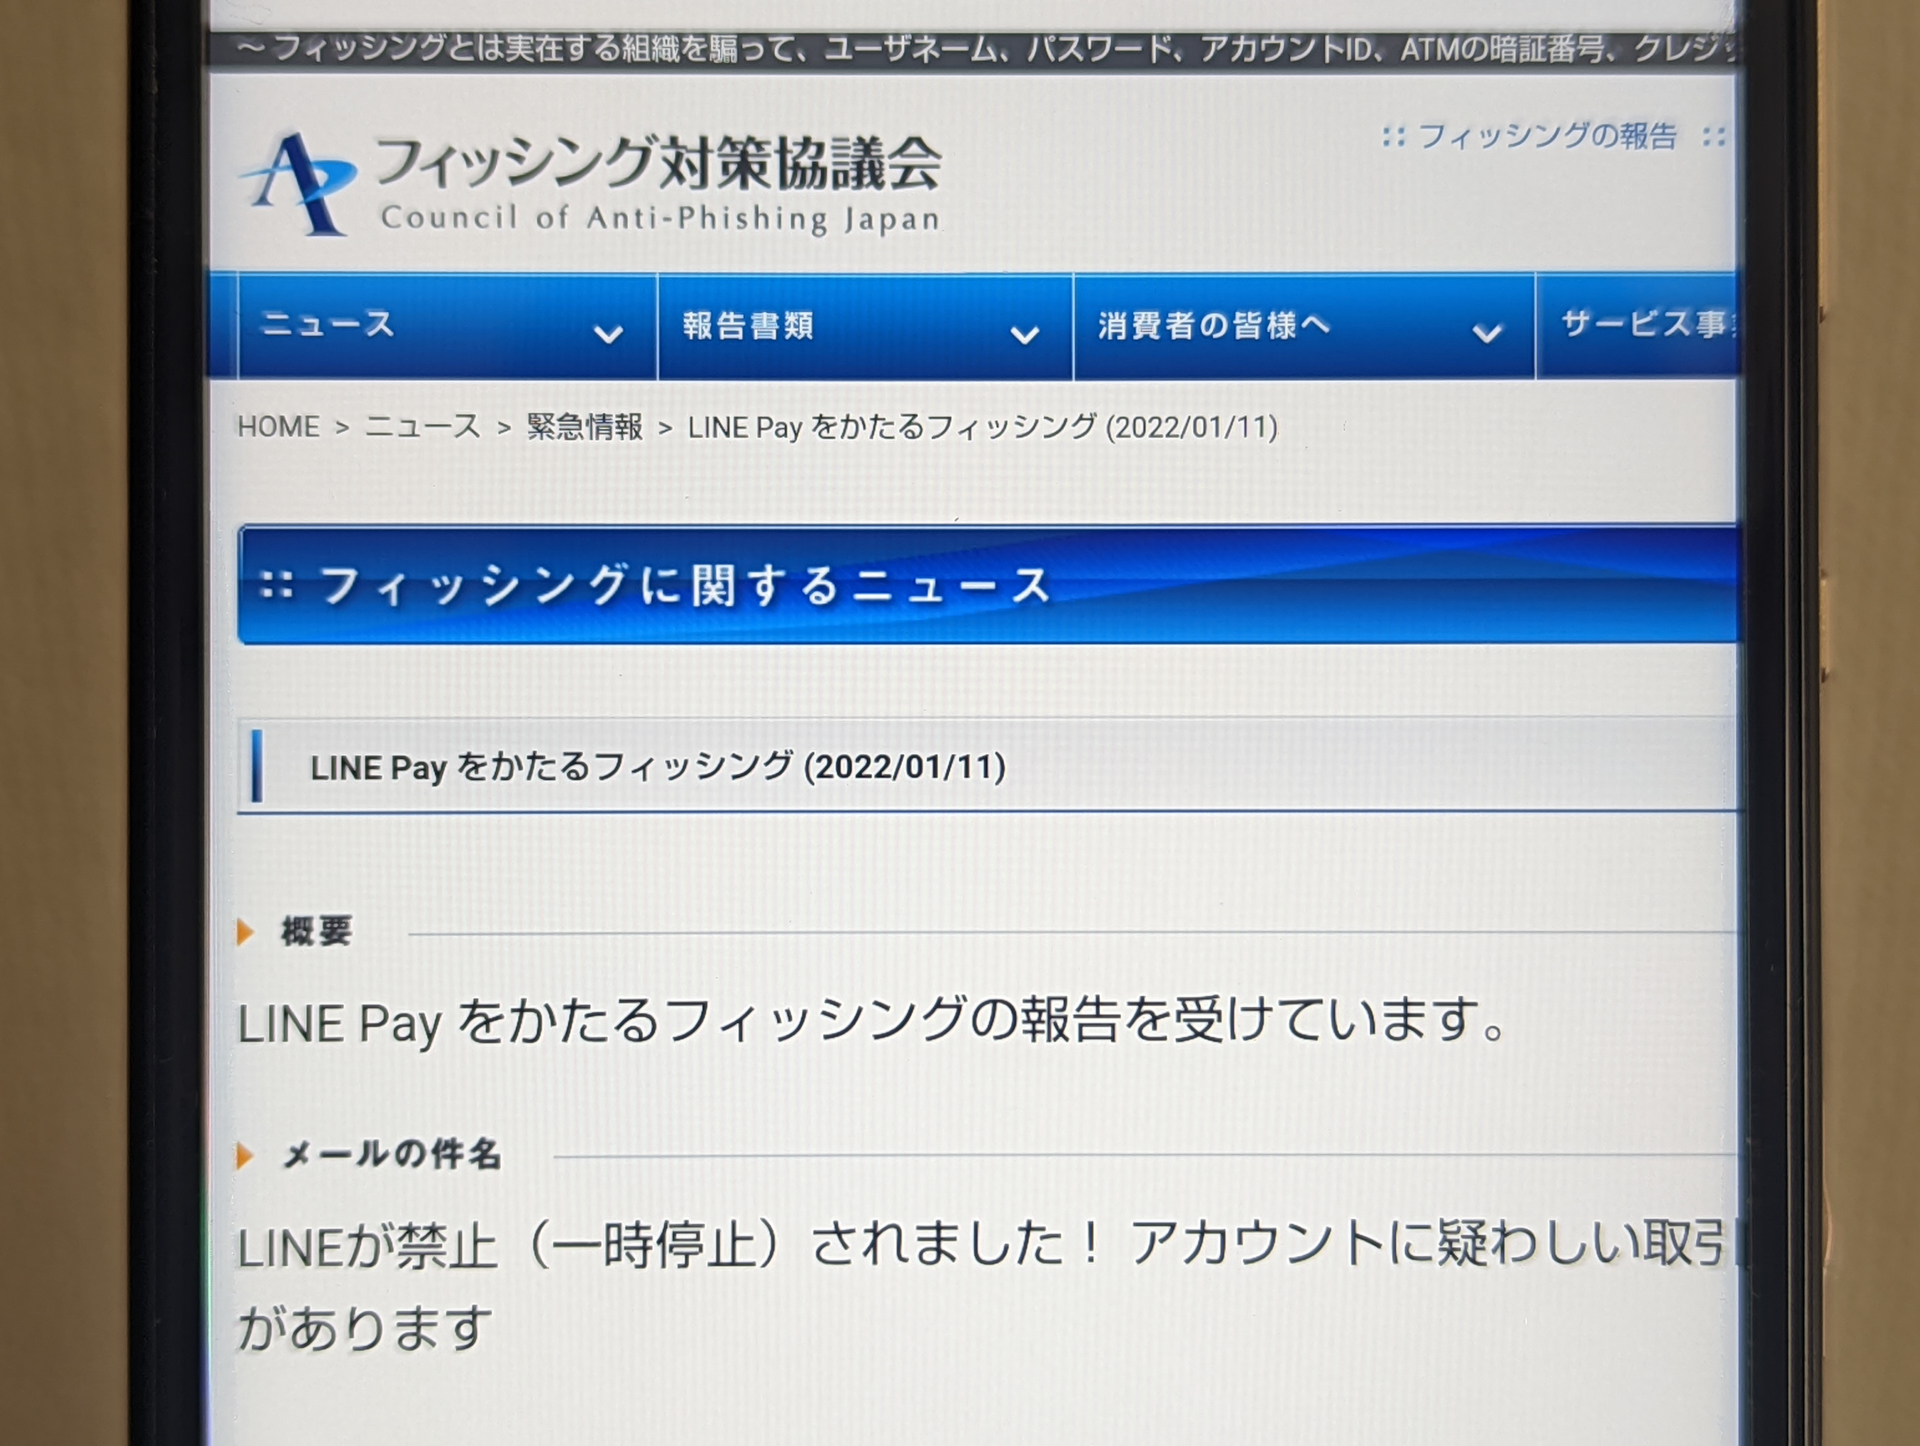Click the dots icon in the news banner
Image resolution: width=1920 pixels, height=1446 pixels.
[x=276, y=585]
